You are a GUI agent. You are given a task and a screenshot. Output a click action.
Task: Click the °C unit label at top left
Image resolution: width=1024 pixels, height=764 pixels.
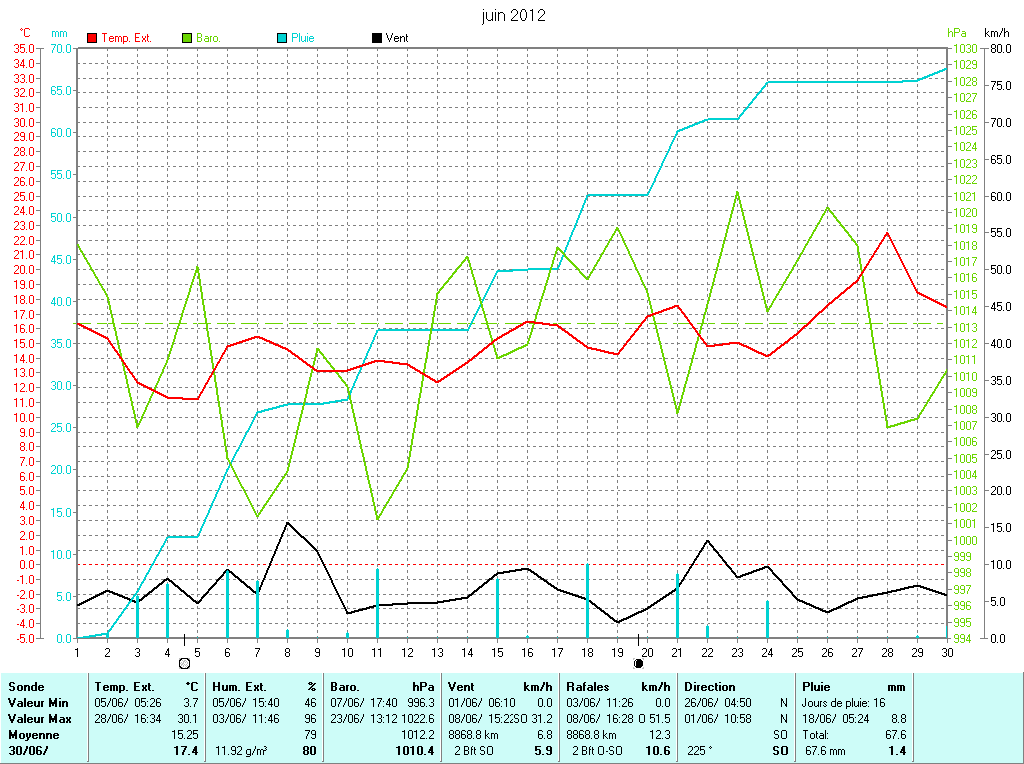click(25, 33)
